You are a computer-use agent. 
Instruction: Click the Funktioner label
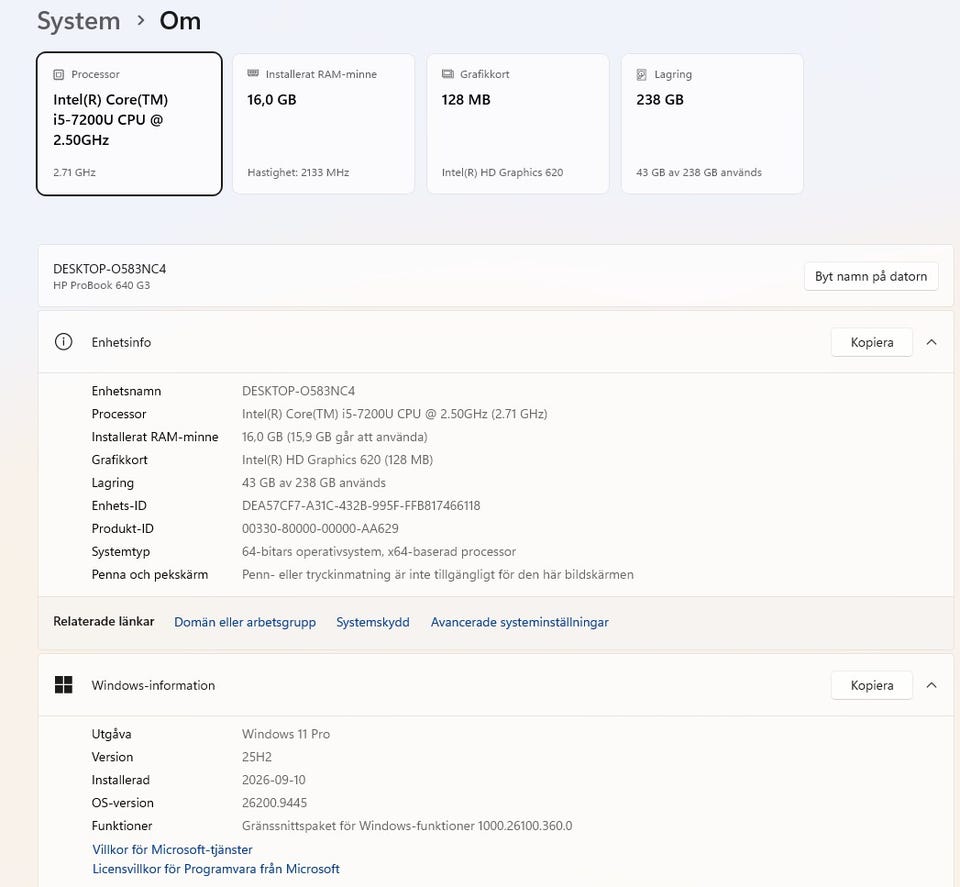(122, 825)
